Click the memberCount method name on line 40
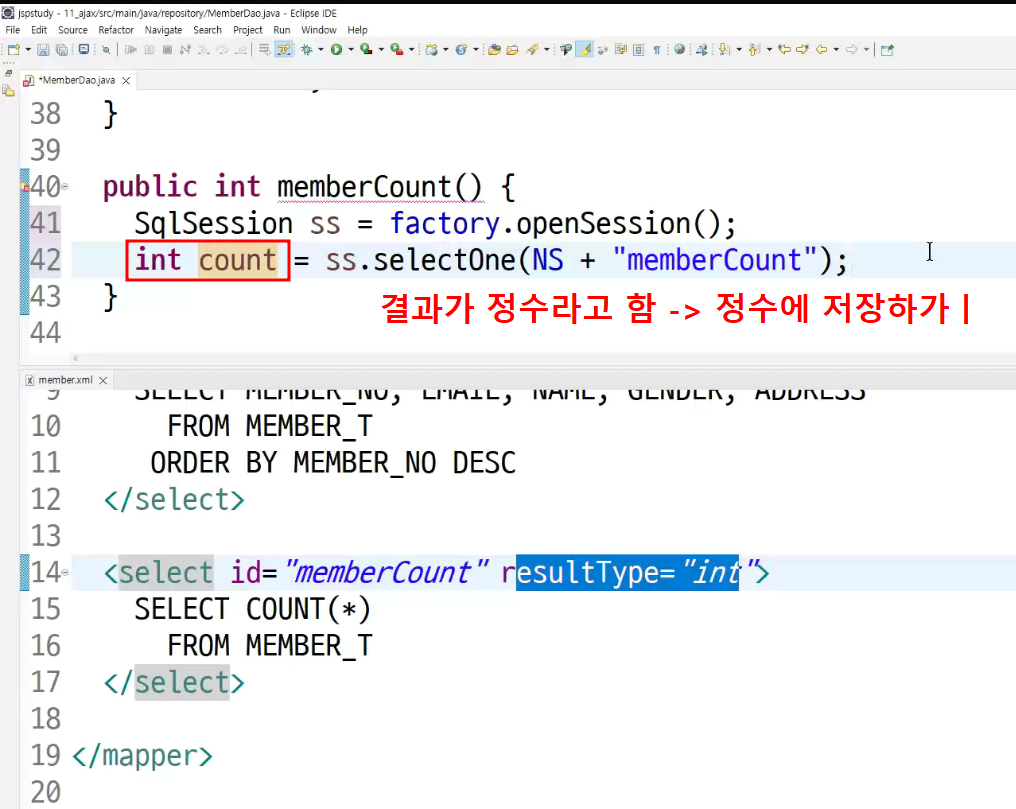1016x809 pixels. (364, 187)
